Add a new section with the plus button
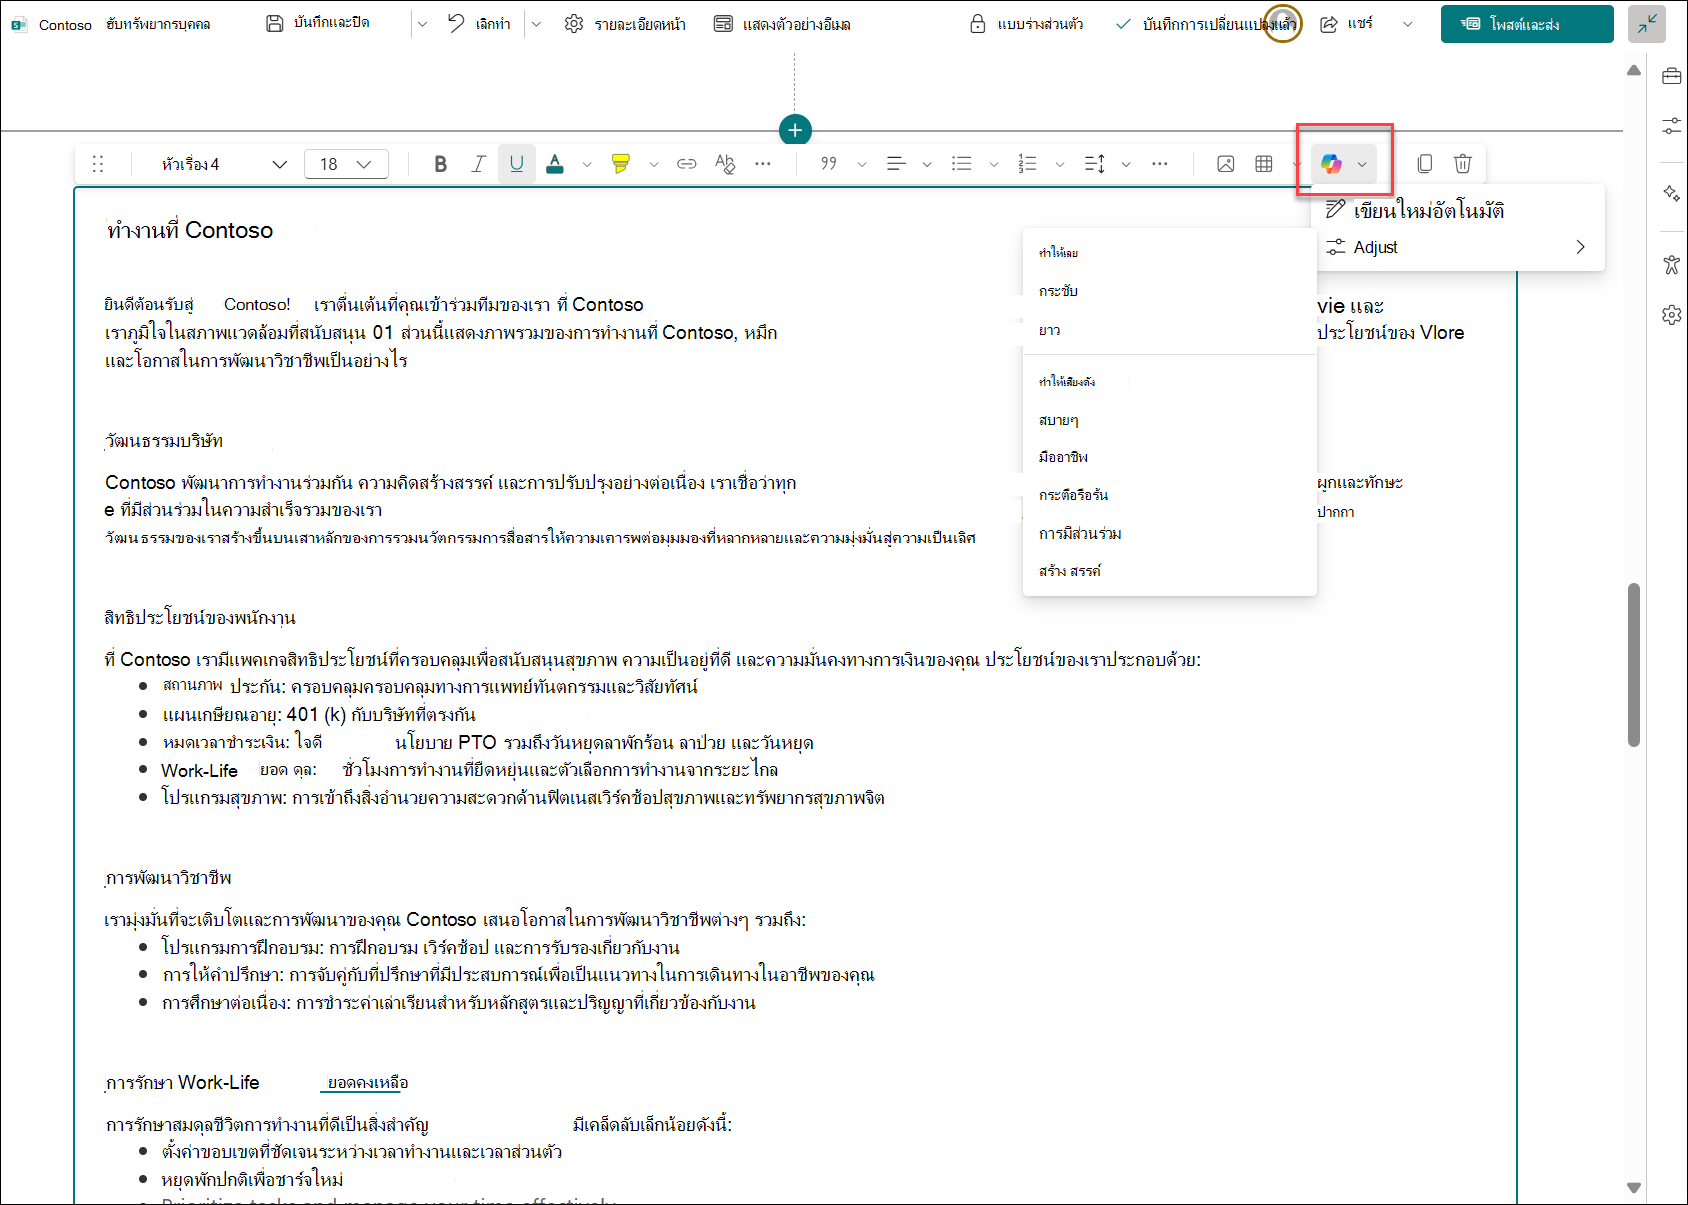Image resolution: width=1688 pixels, height=1205 pixels. point(795,130)
